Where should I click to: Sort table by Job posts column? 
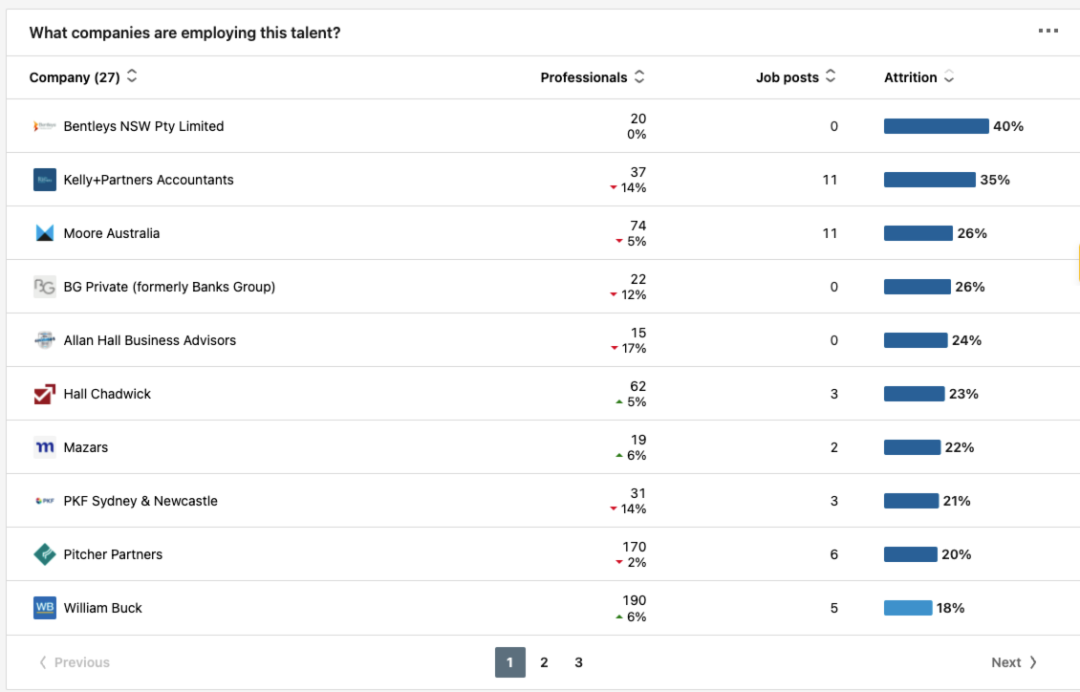(x=830, y=77)
